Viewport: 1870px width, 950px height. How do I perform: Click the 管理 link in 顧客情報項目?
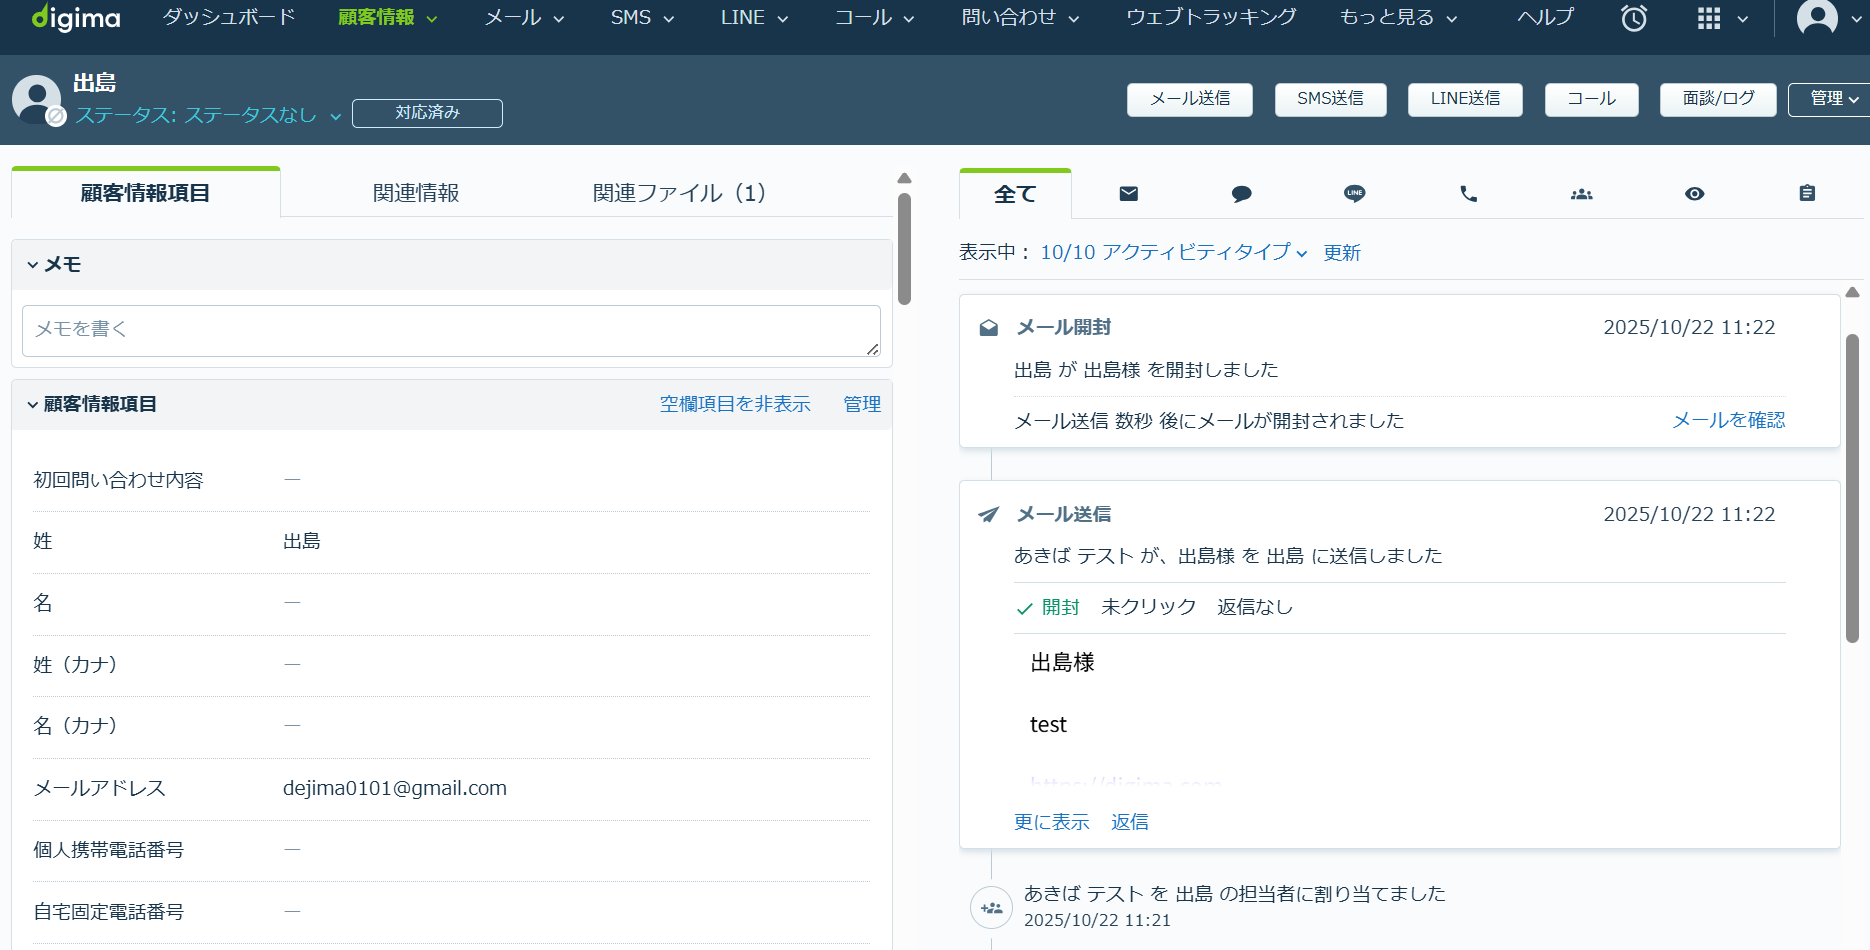862,405
